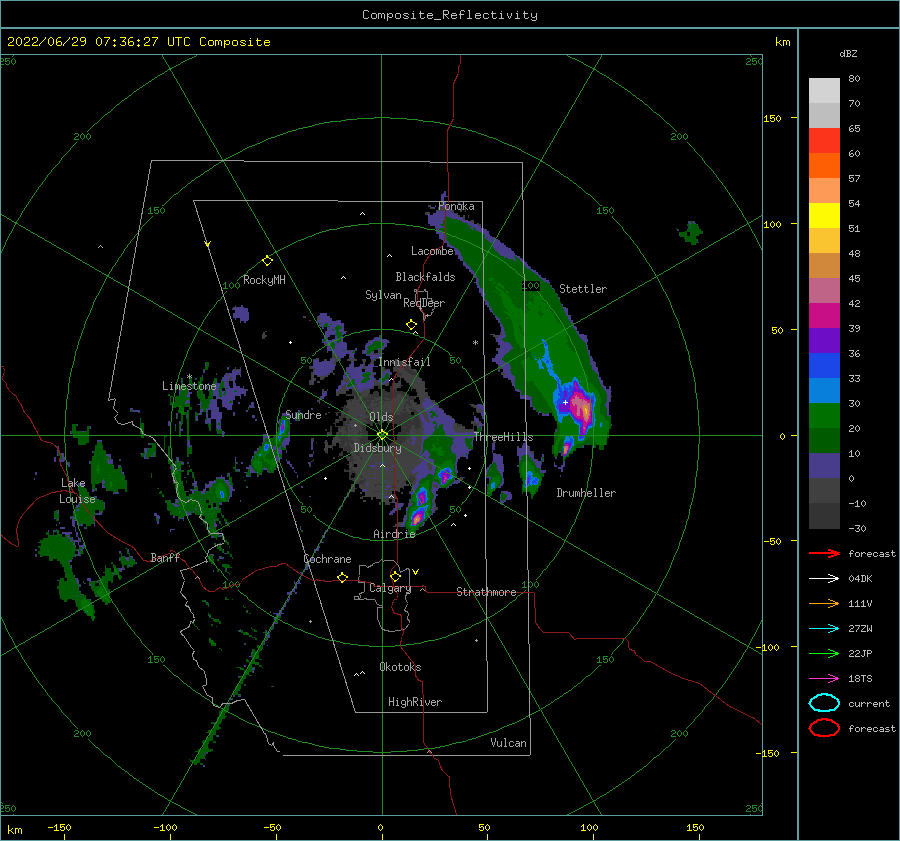This screenshot has height=841, width=900.
Task: Click the Stettler city label
Action: pos(583,289)
